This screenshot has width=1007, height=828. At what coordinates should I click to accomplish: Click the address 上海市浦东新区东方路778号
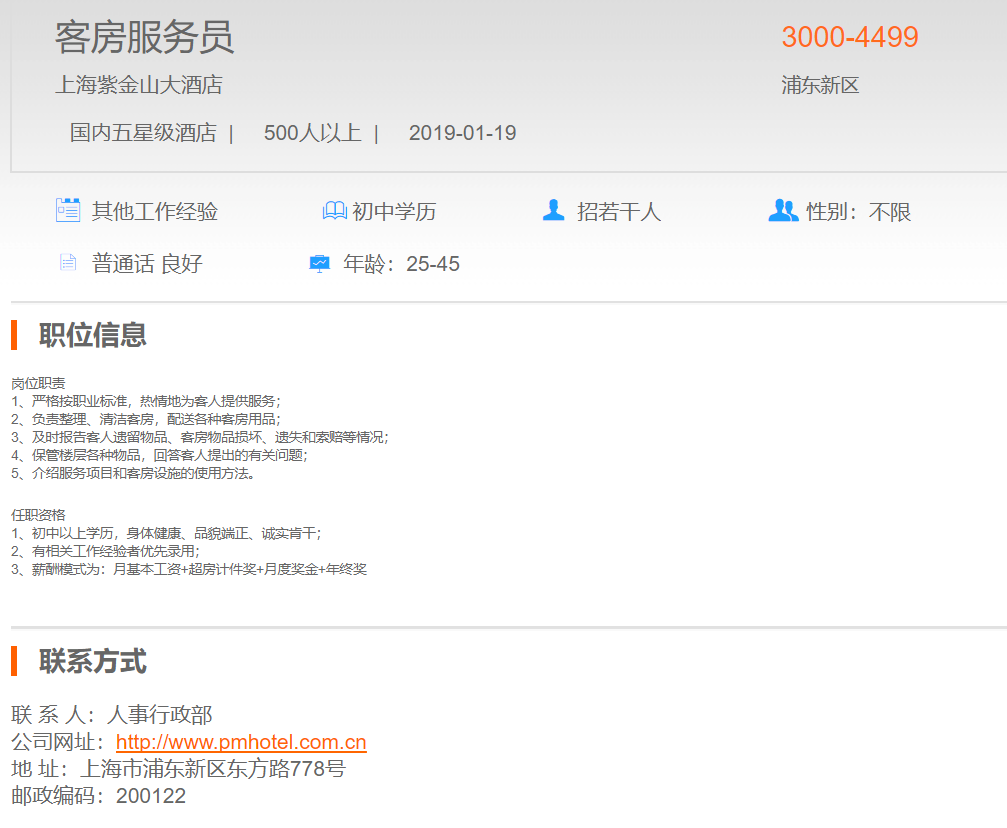(212, 769)
